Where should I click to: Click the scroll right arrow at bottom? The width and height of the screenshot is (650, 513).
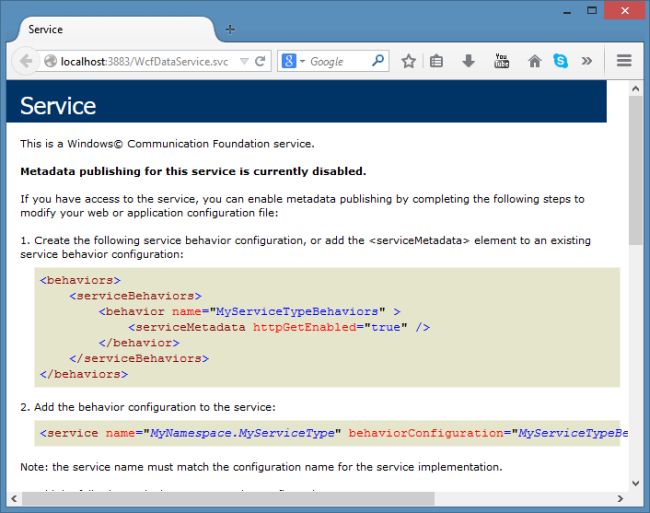click(620, 498)
